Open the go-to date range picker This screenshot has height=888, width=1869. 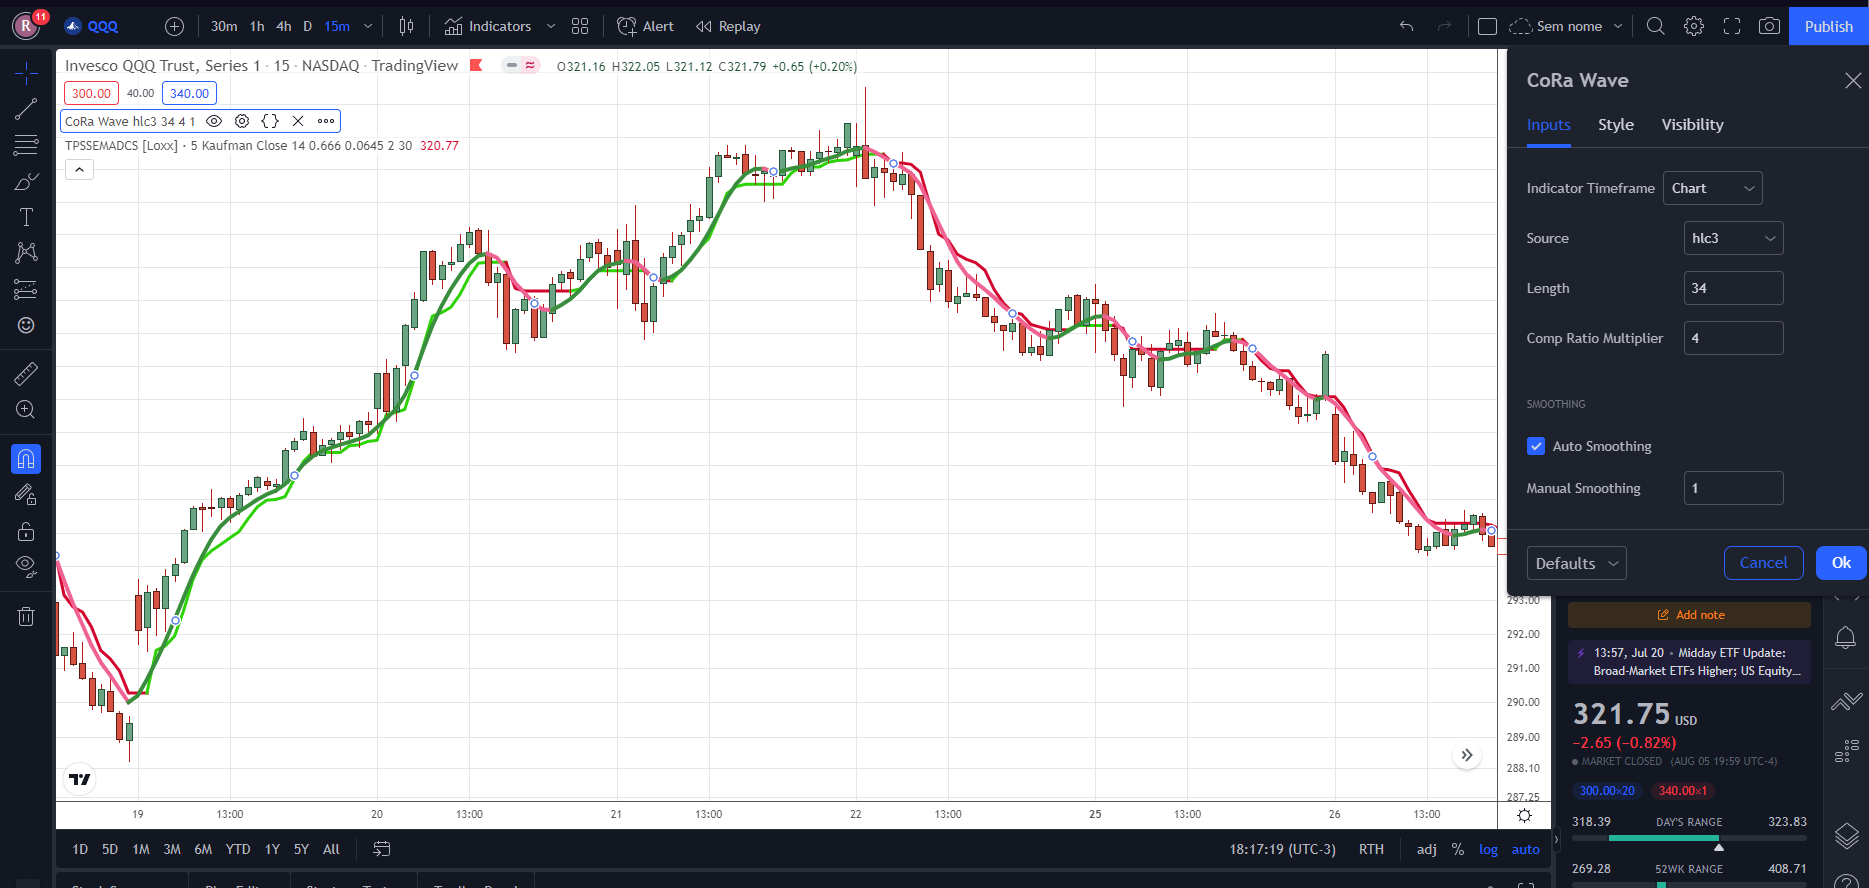tap(382, 849)
